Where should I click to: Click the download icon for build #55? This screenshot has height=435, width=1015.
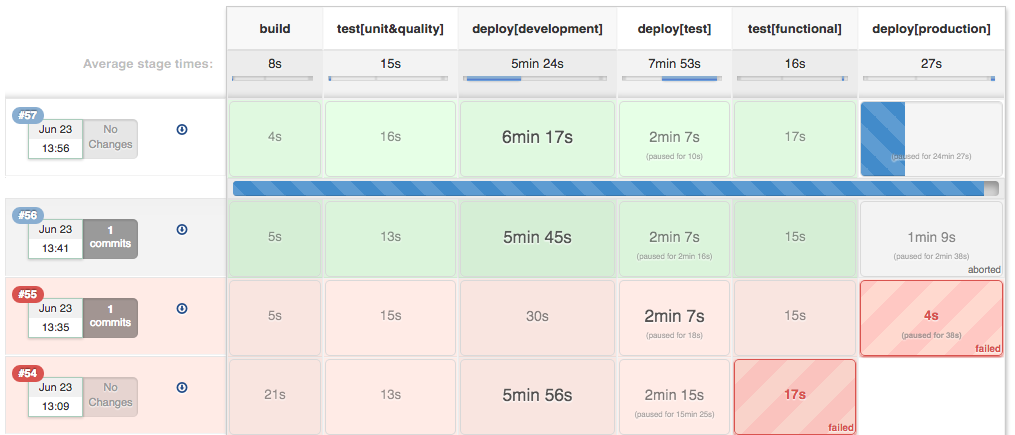click(x=182, y=309)
